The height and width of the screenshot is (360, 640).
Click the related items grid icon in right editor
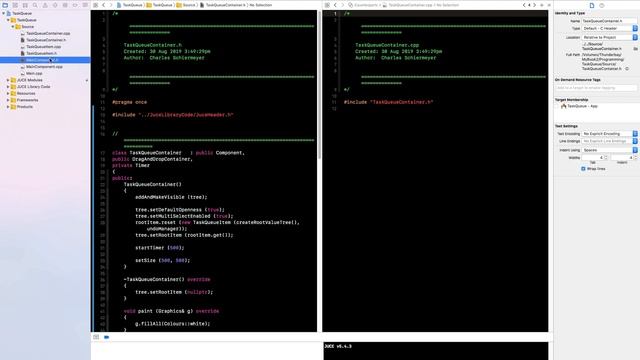point(327,5)
